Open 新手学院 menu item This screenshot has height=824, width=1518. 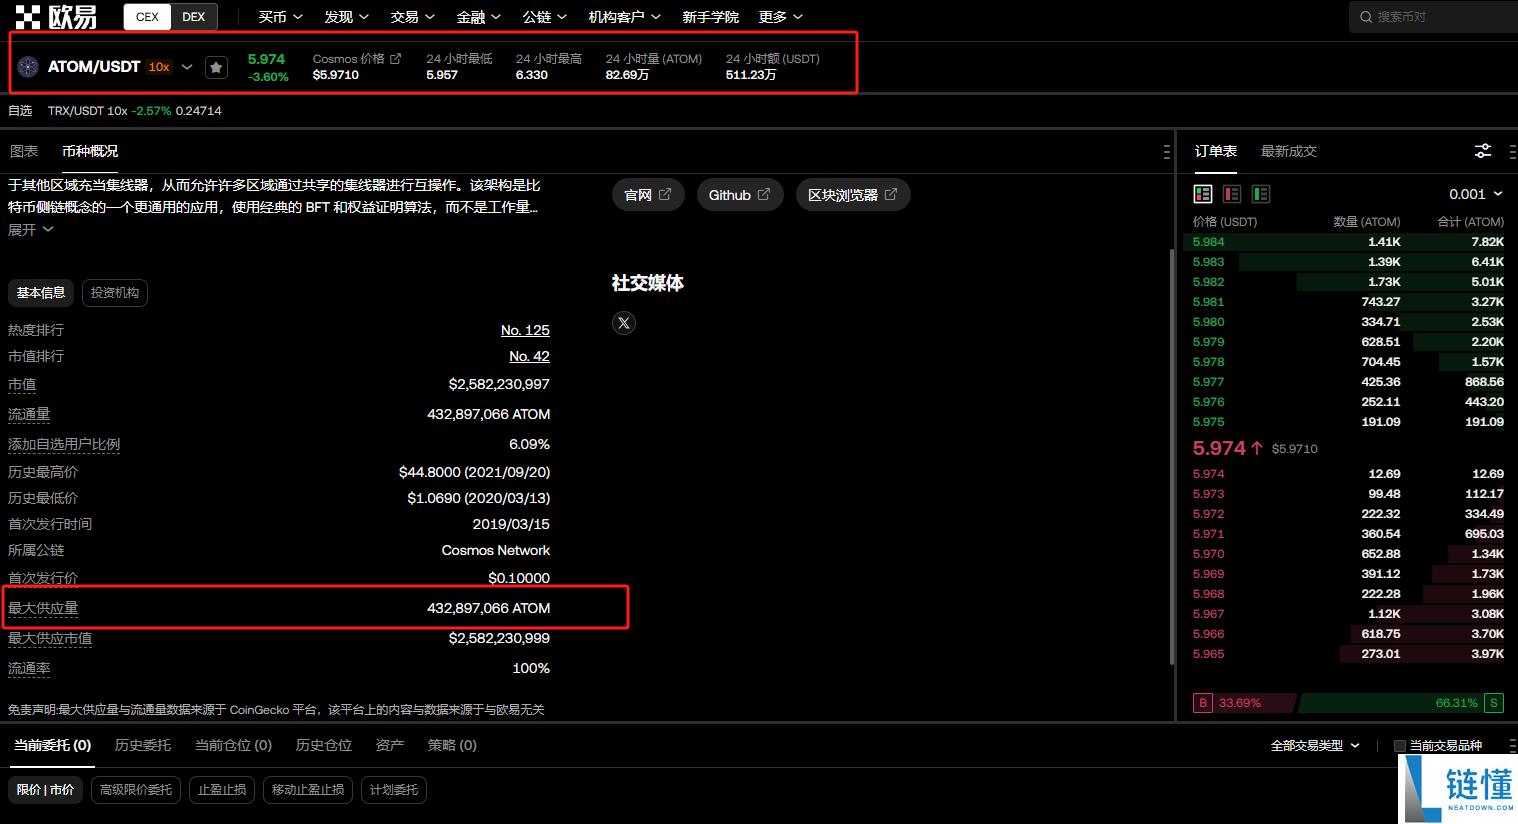[710, 17]
